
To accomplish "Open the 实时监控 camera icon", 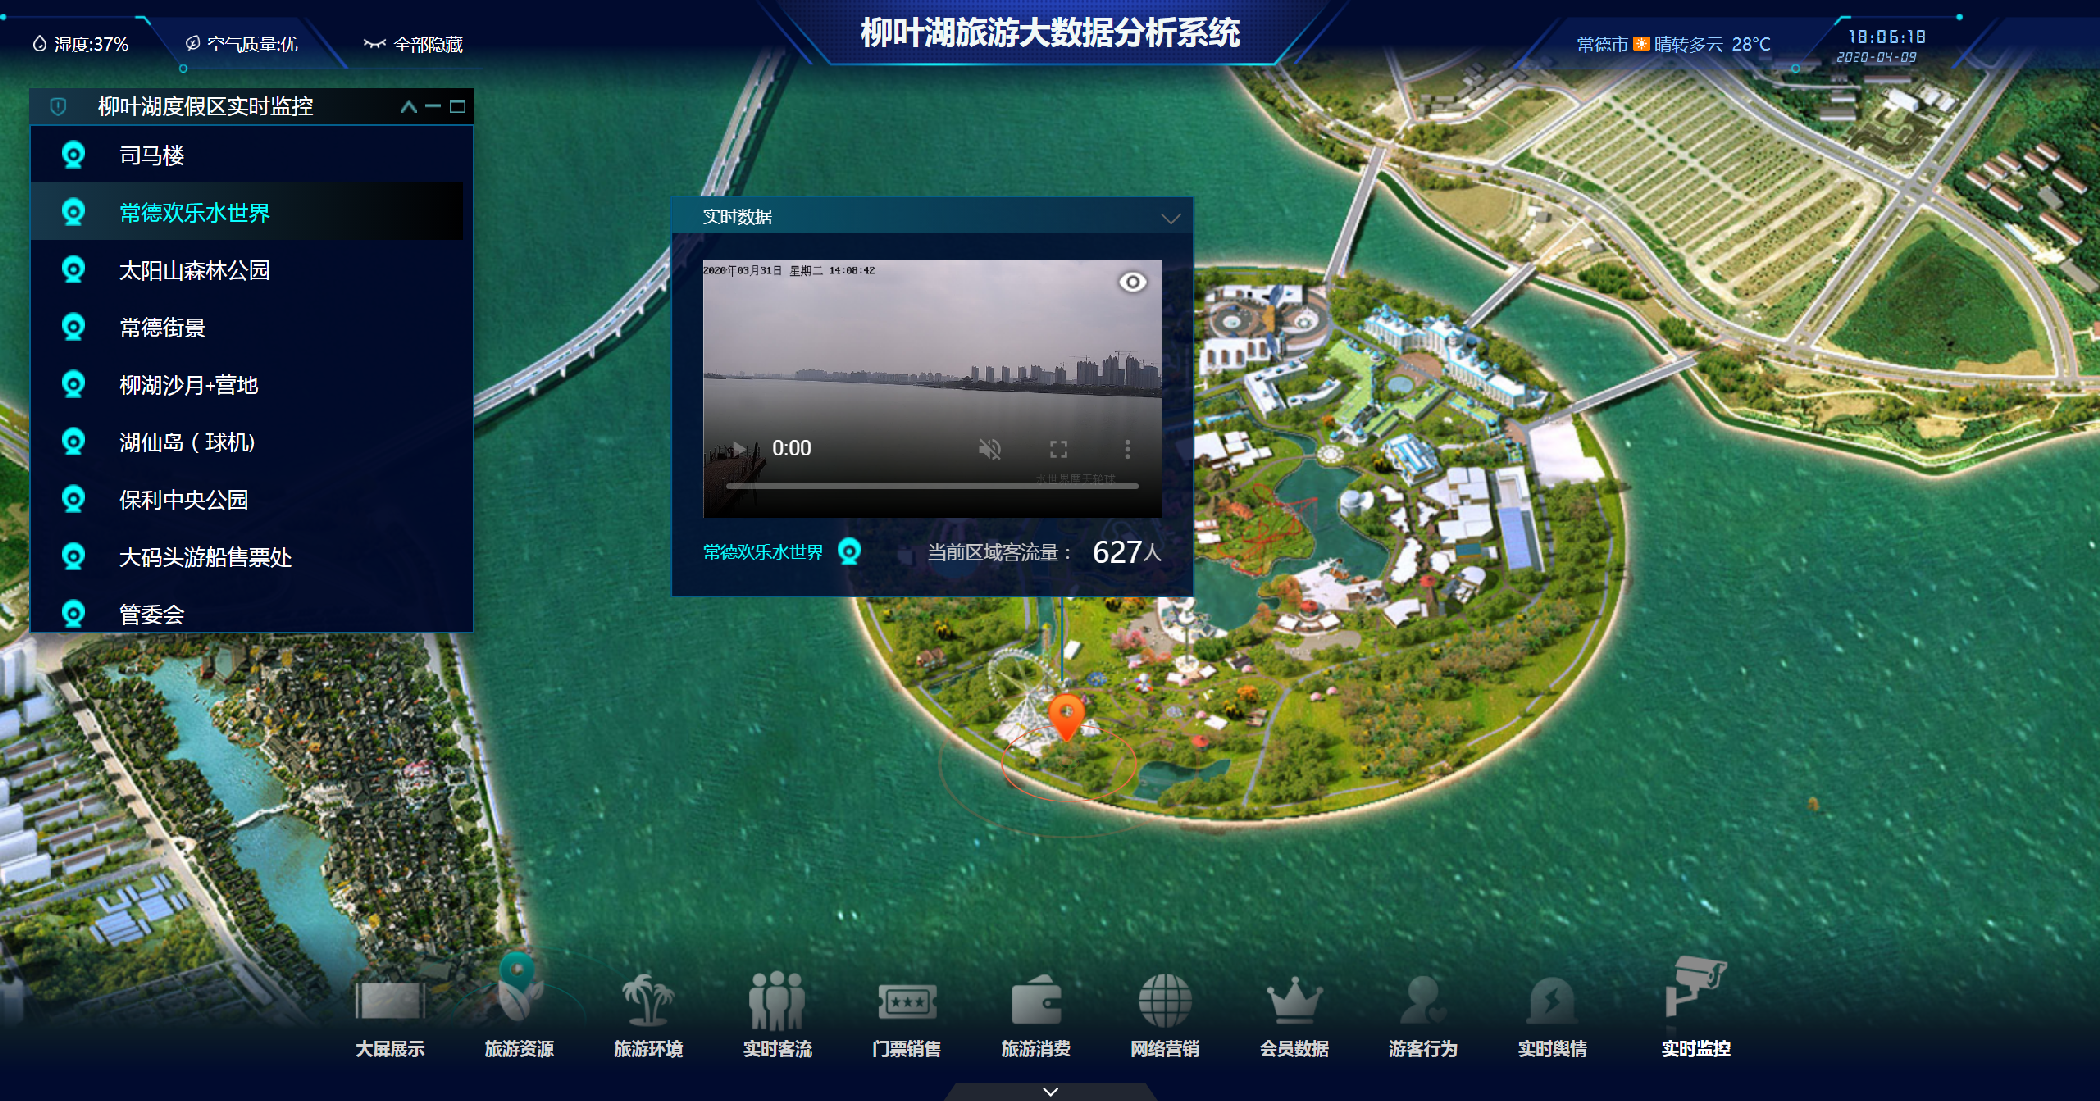I will pos(1695,988).
